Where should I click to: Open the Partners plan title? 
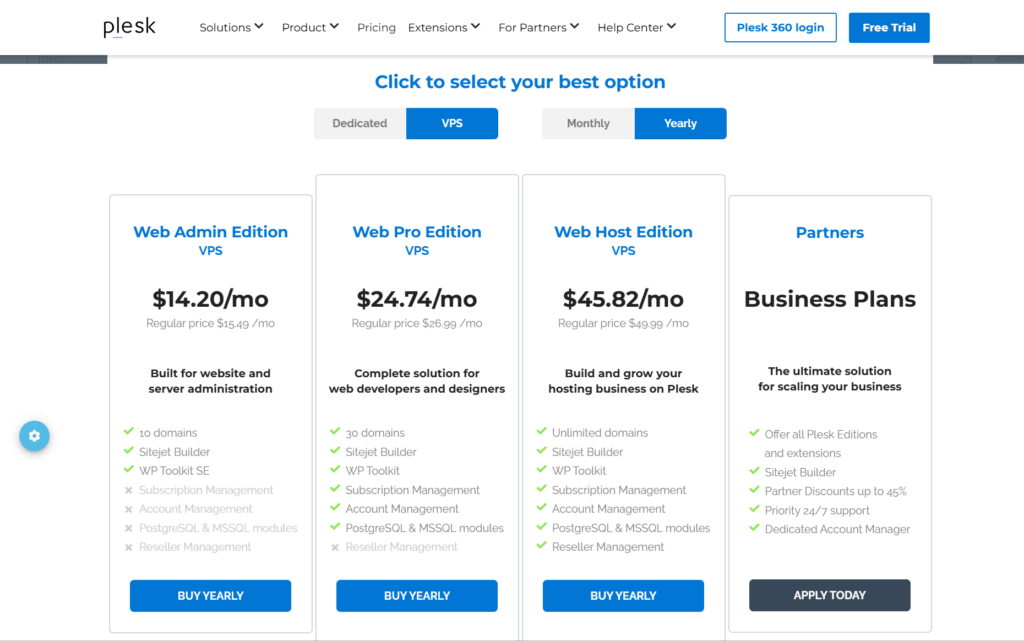point(829,233)
